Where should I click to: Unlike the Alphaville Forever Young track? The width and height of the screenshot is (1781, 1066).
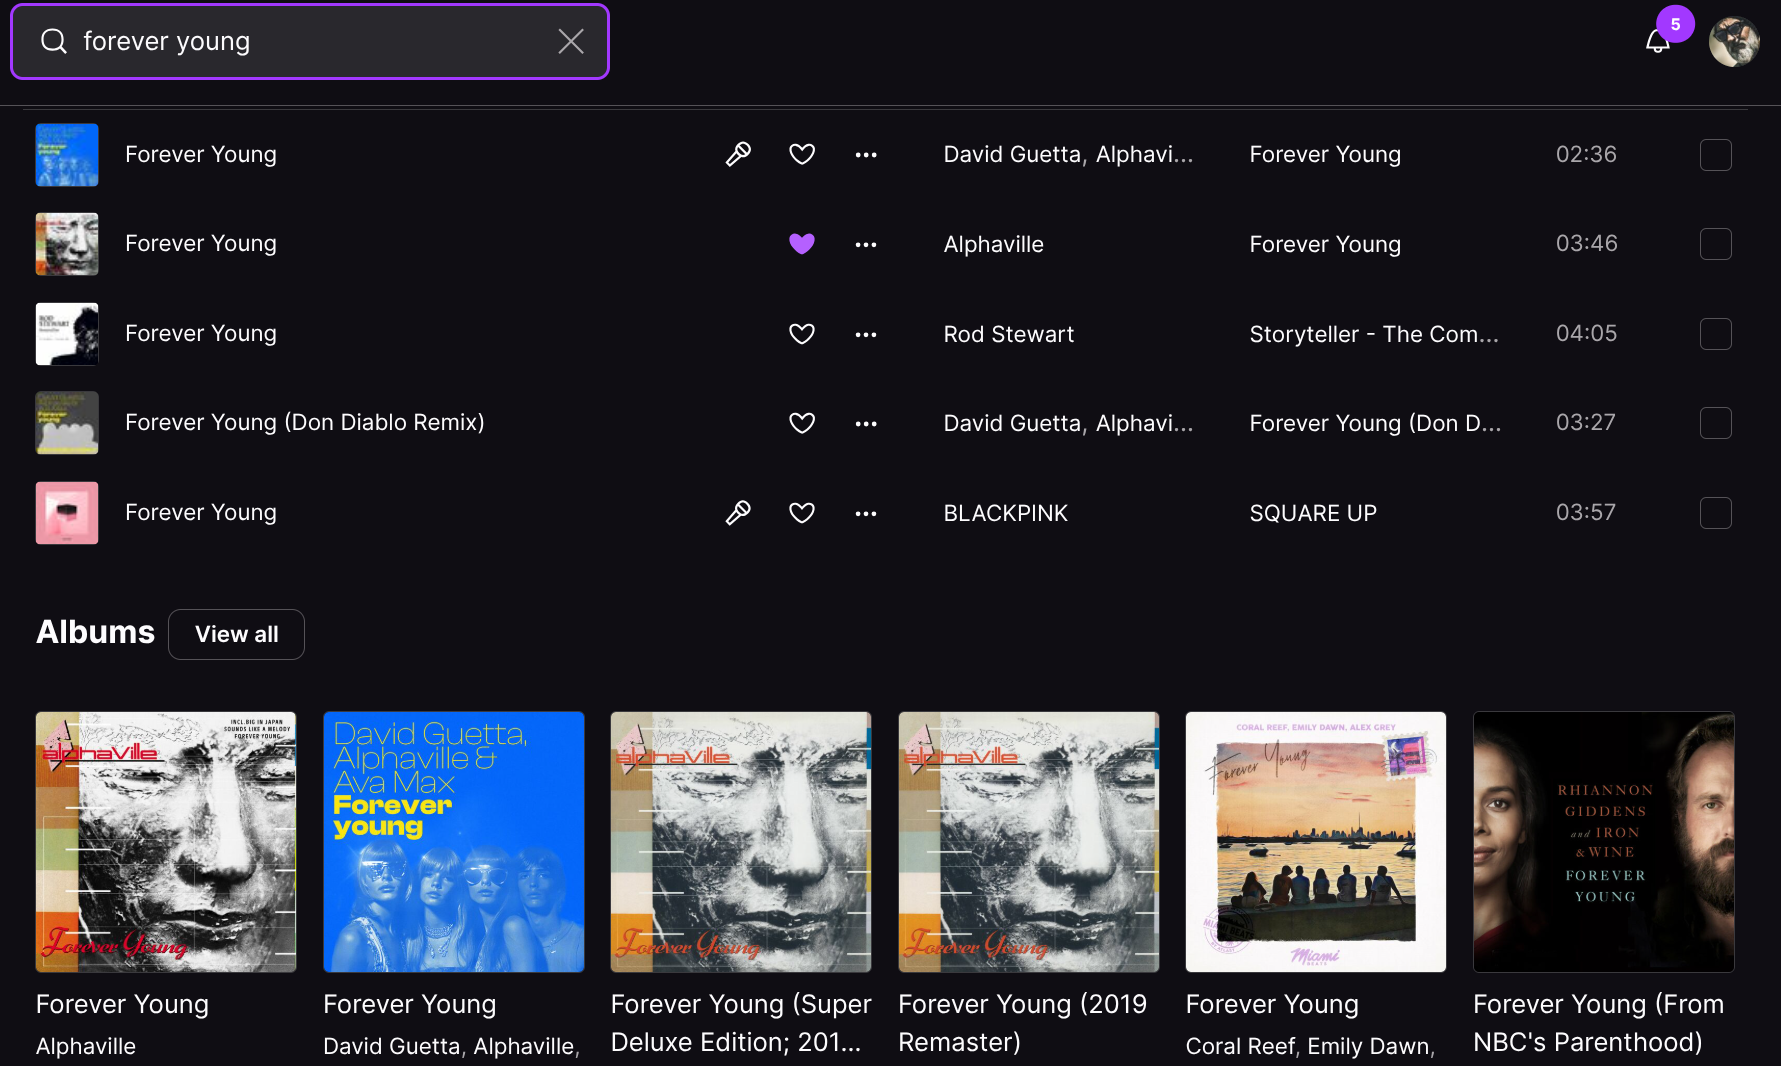point(802,244)
